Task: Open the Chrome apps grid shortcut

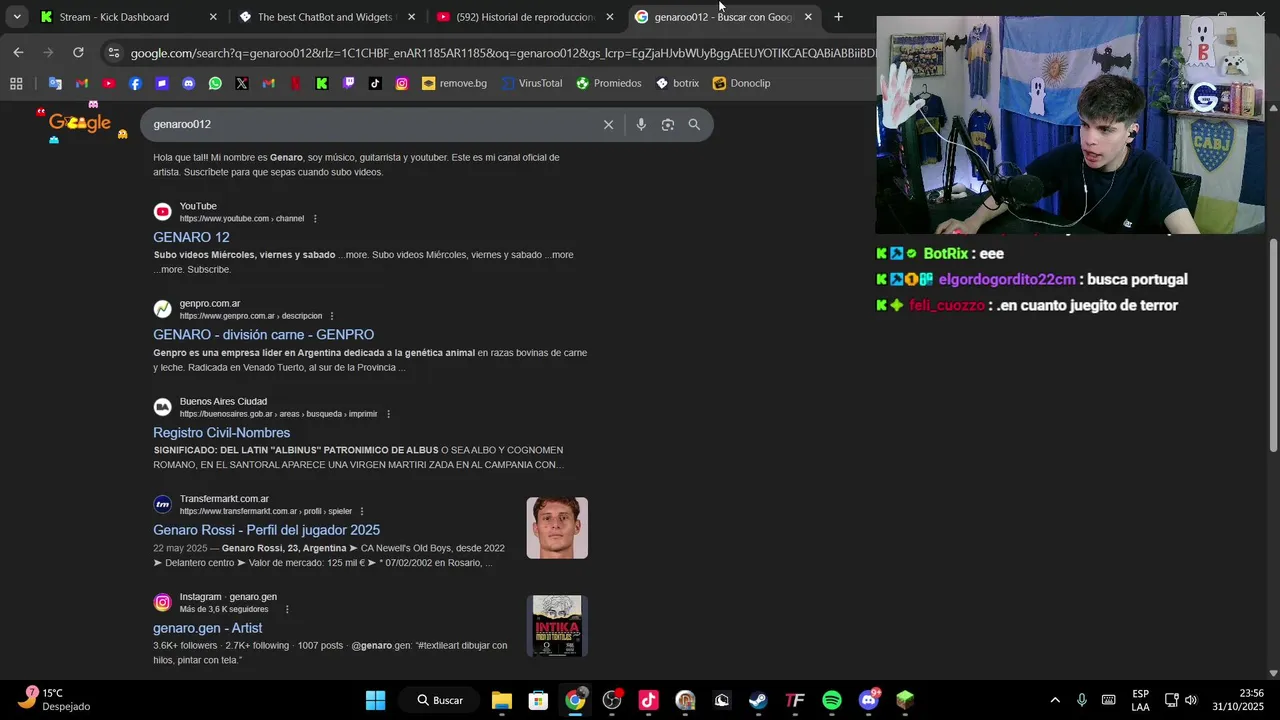Action: tap(16, 83)
